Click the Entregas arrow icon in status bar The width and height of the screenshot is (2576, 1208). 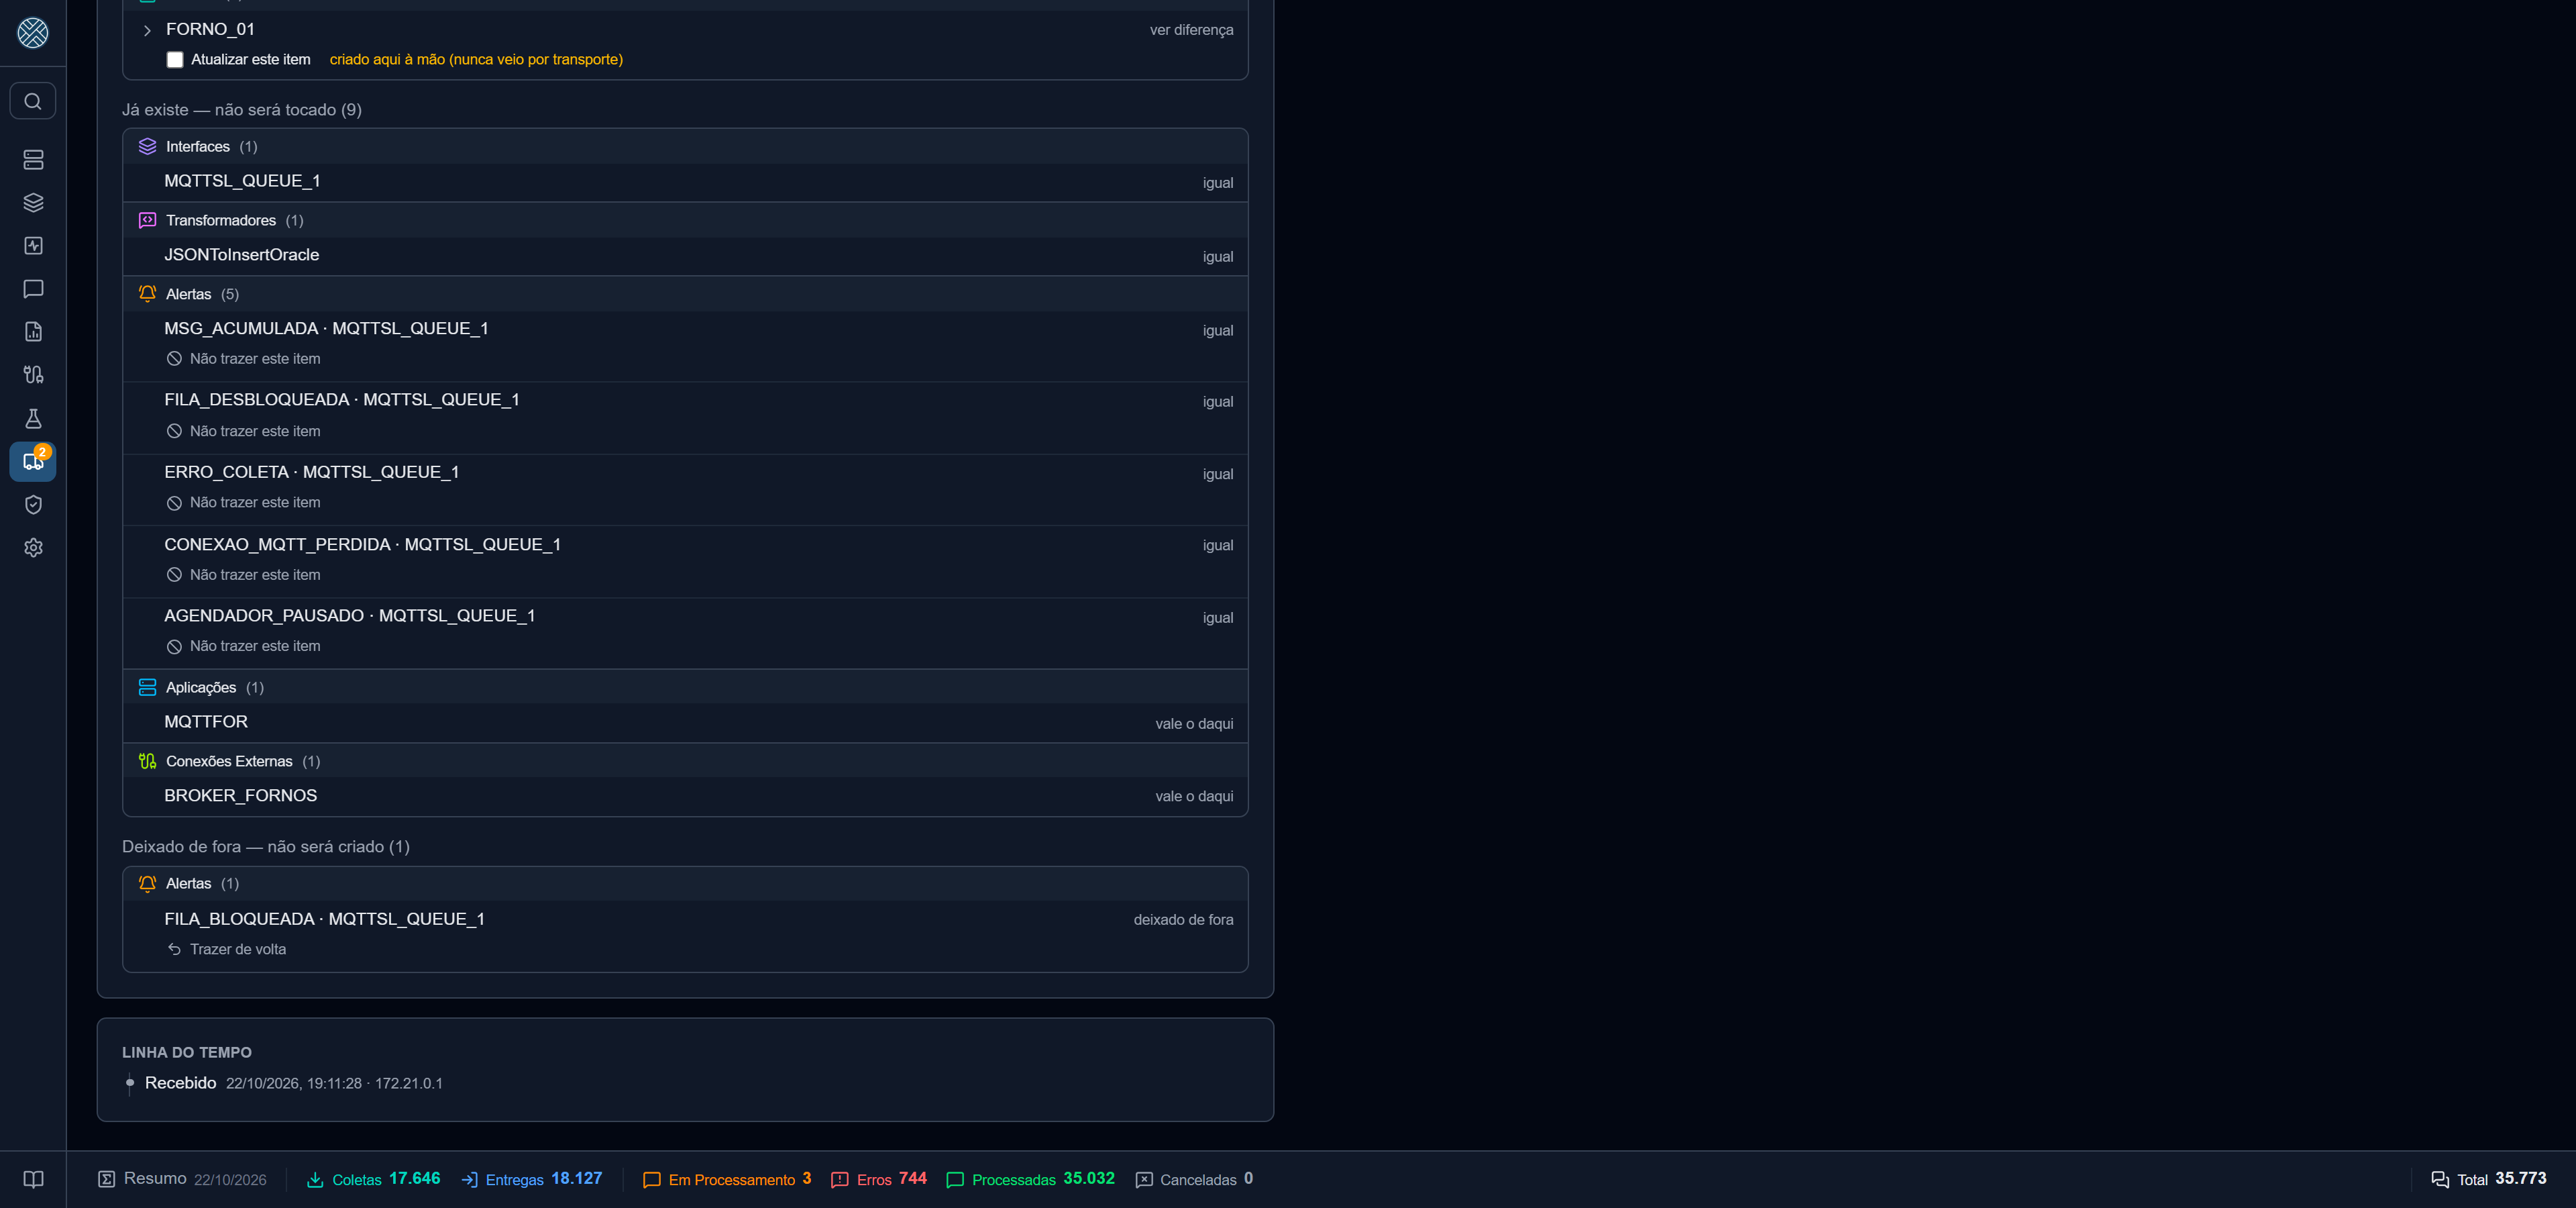point(469,1180)
